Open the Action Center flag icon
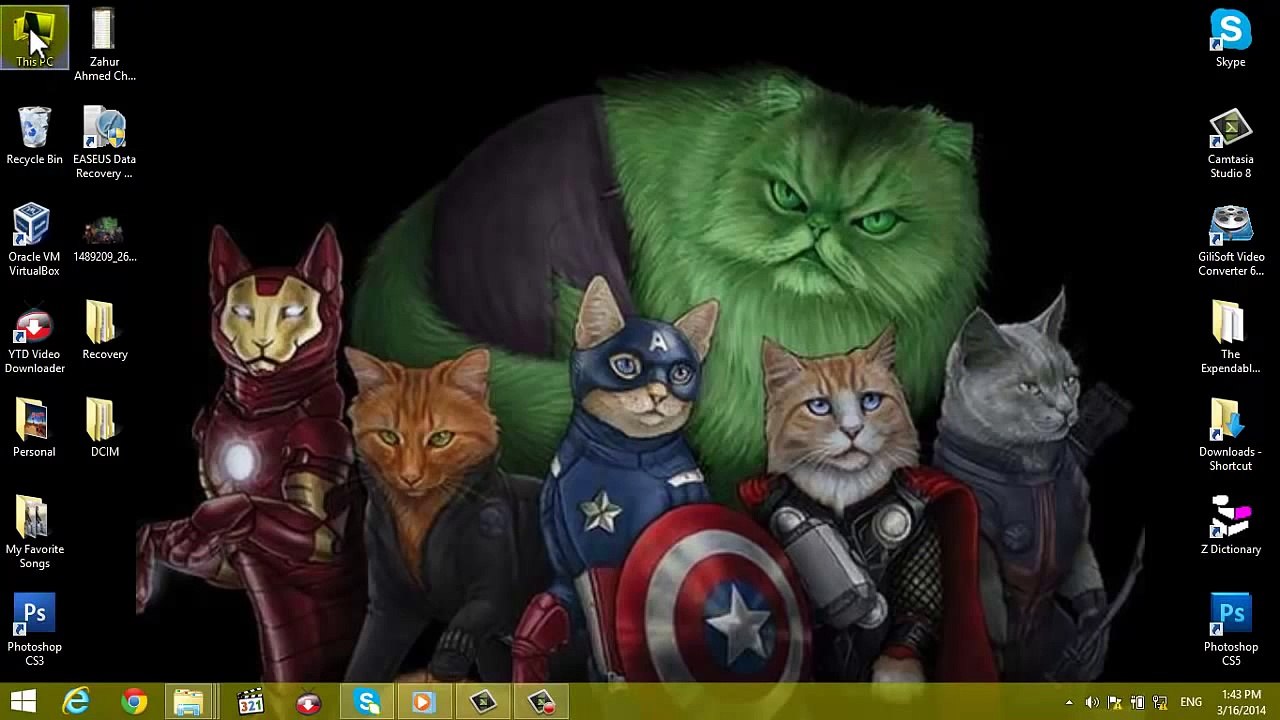Screen dimensions: 1280x720 pyautogui.click(x=1114, y=702)
